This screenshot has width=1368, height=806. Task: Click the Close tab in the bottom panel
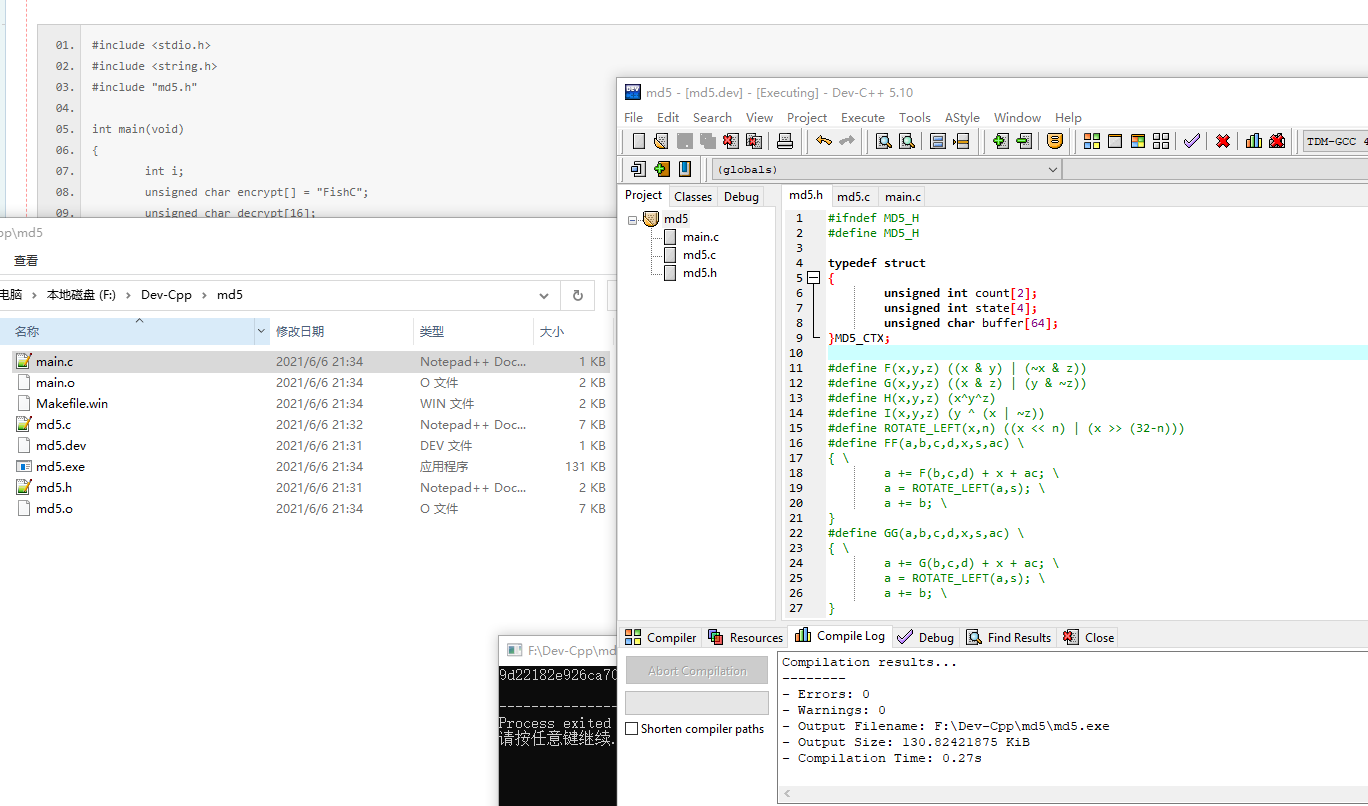click(x=1089, y=637)
